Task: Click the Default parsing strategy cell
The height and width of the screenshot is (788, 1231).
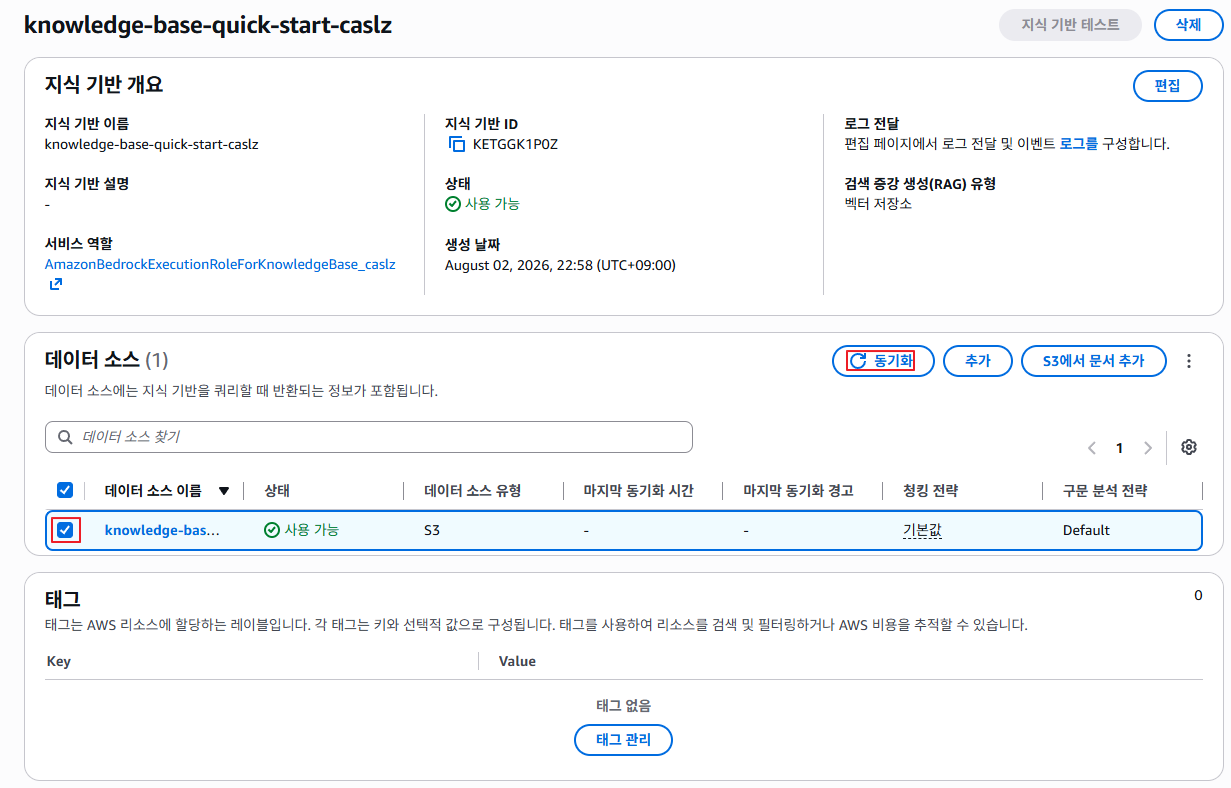Action: (1086, 530)
